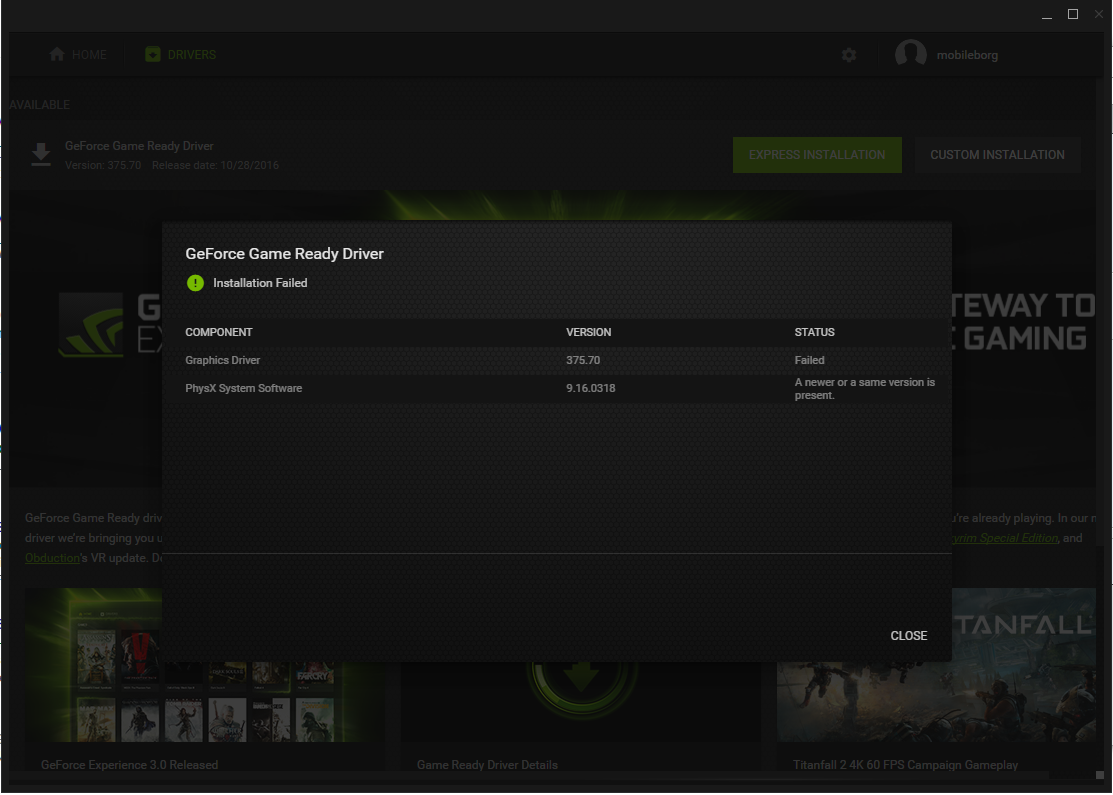Select the Graphics Driver component row
Viewport: 1113px width, 795px height.
click(557, 361)
